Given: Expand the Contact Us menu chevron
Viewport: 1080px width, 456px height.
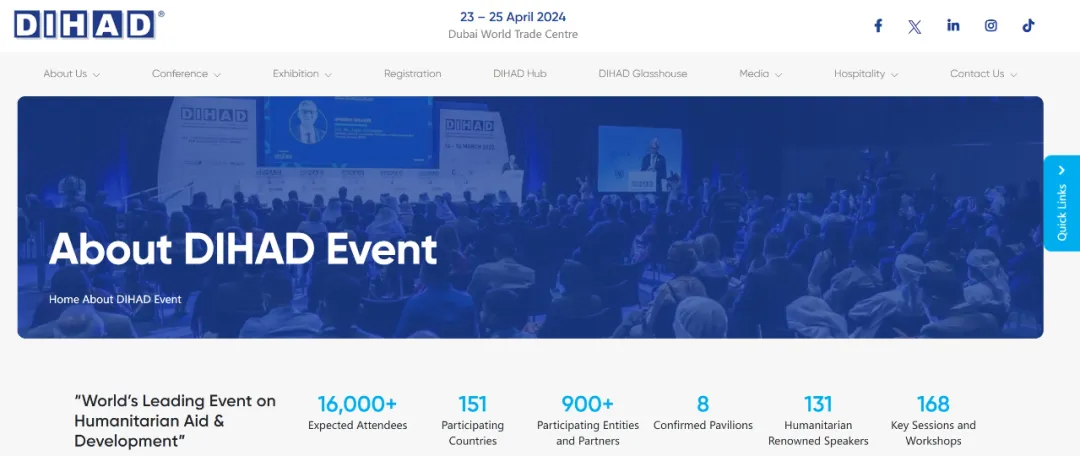Looking at the screenshot, I should [1013, 74].
